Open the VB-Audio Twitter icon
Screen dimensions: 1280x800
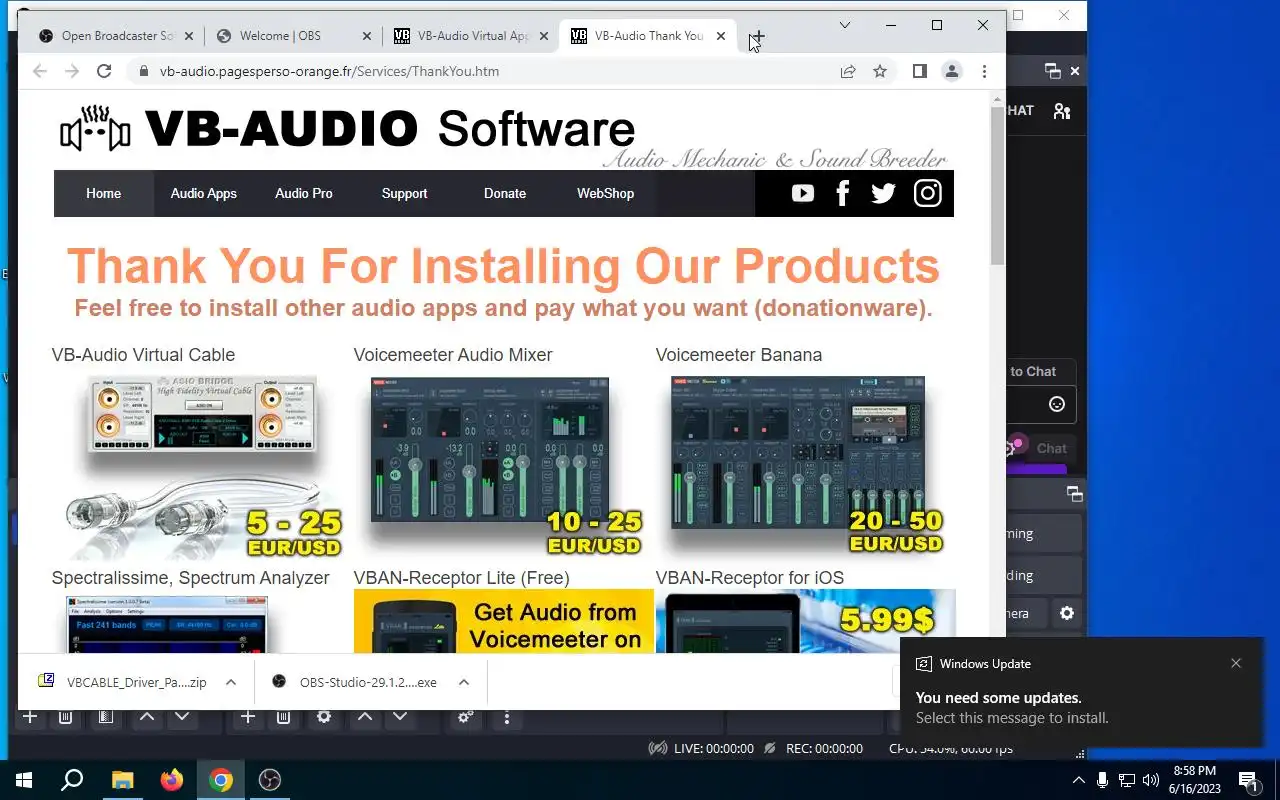click(883, 194)
